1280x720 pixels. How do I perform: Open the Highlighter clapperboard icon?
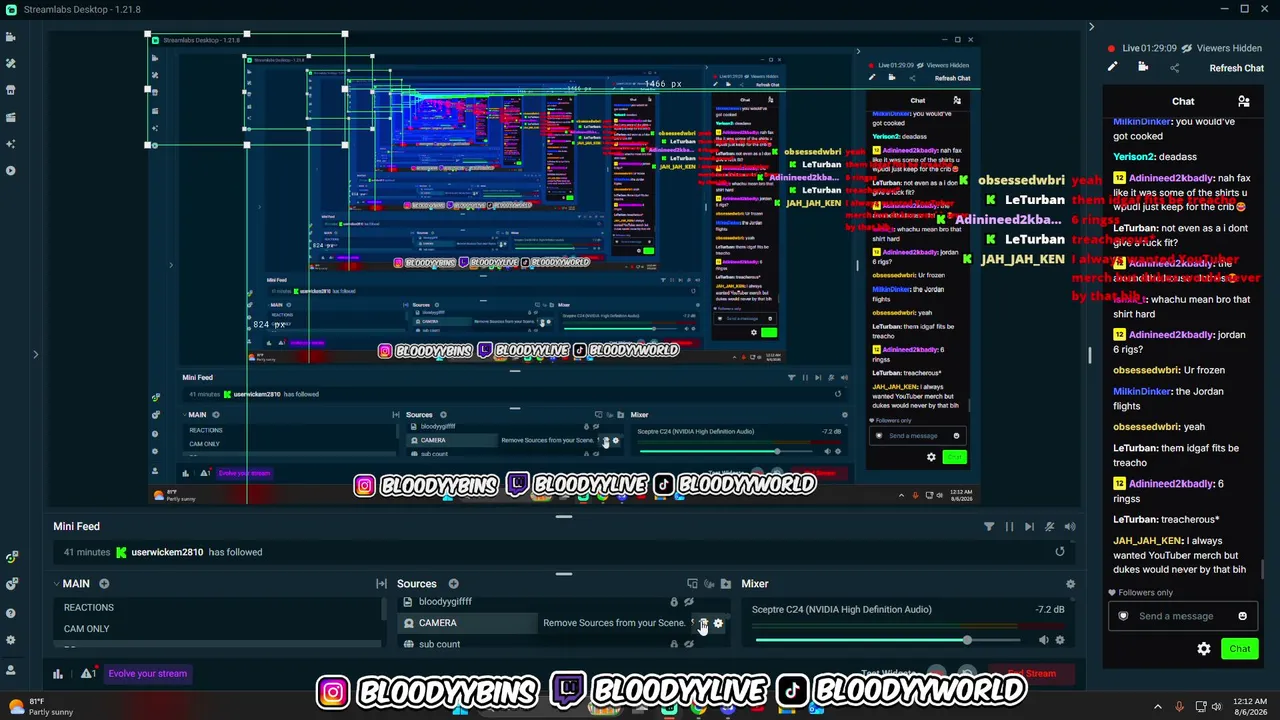pyautogui.click(x=10, y=117)
